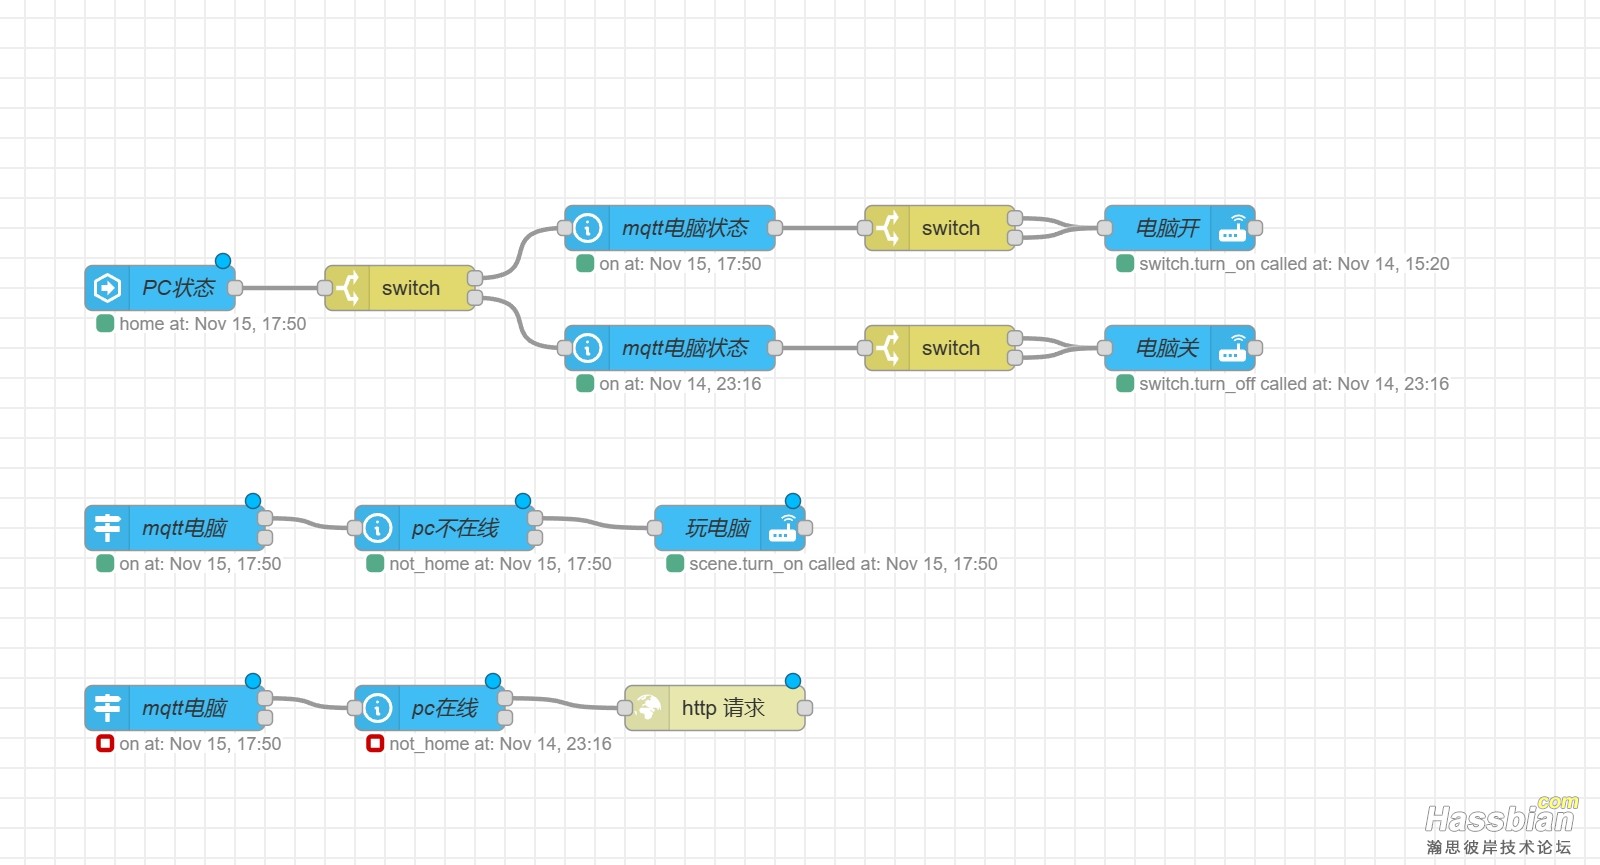Click the PC状态 node's state-change icon
Screen dimensions: 1600x865
click(x=107, y=288)
